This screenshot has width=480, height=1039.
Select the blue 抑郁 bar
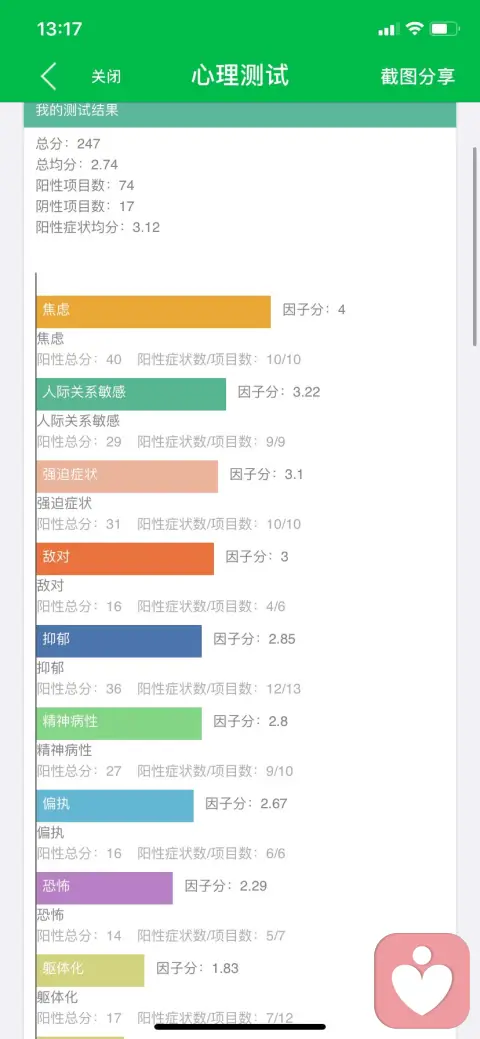point(119,641)
